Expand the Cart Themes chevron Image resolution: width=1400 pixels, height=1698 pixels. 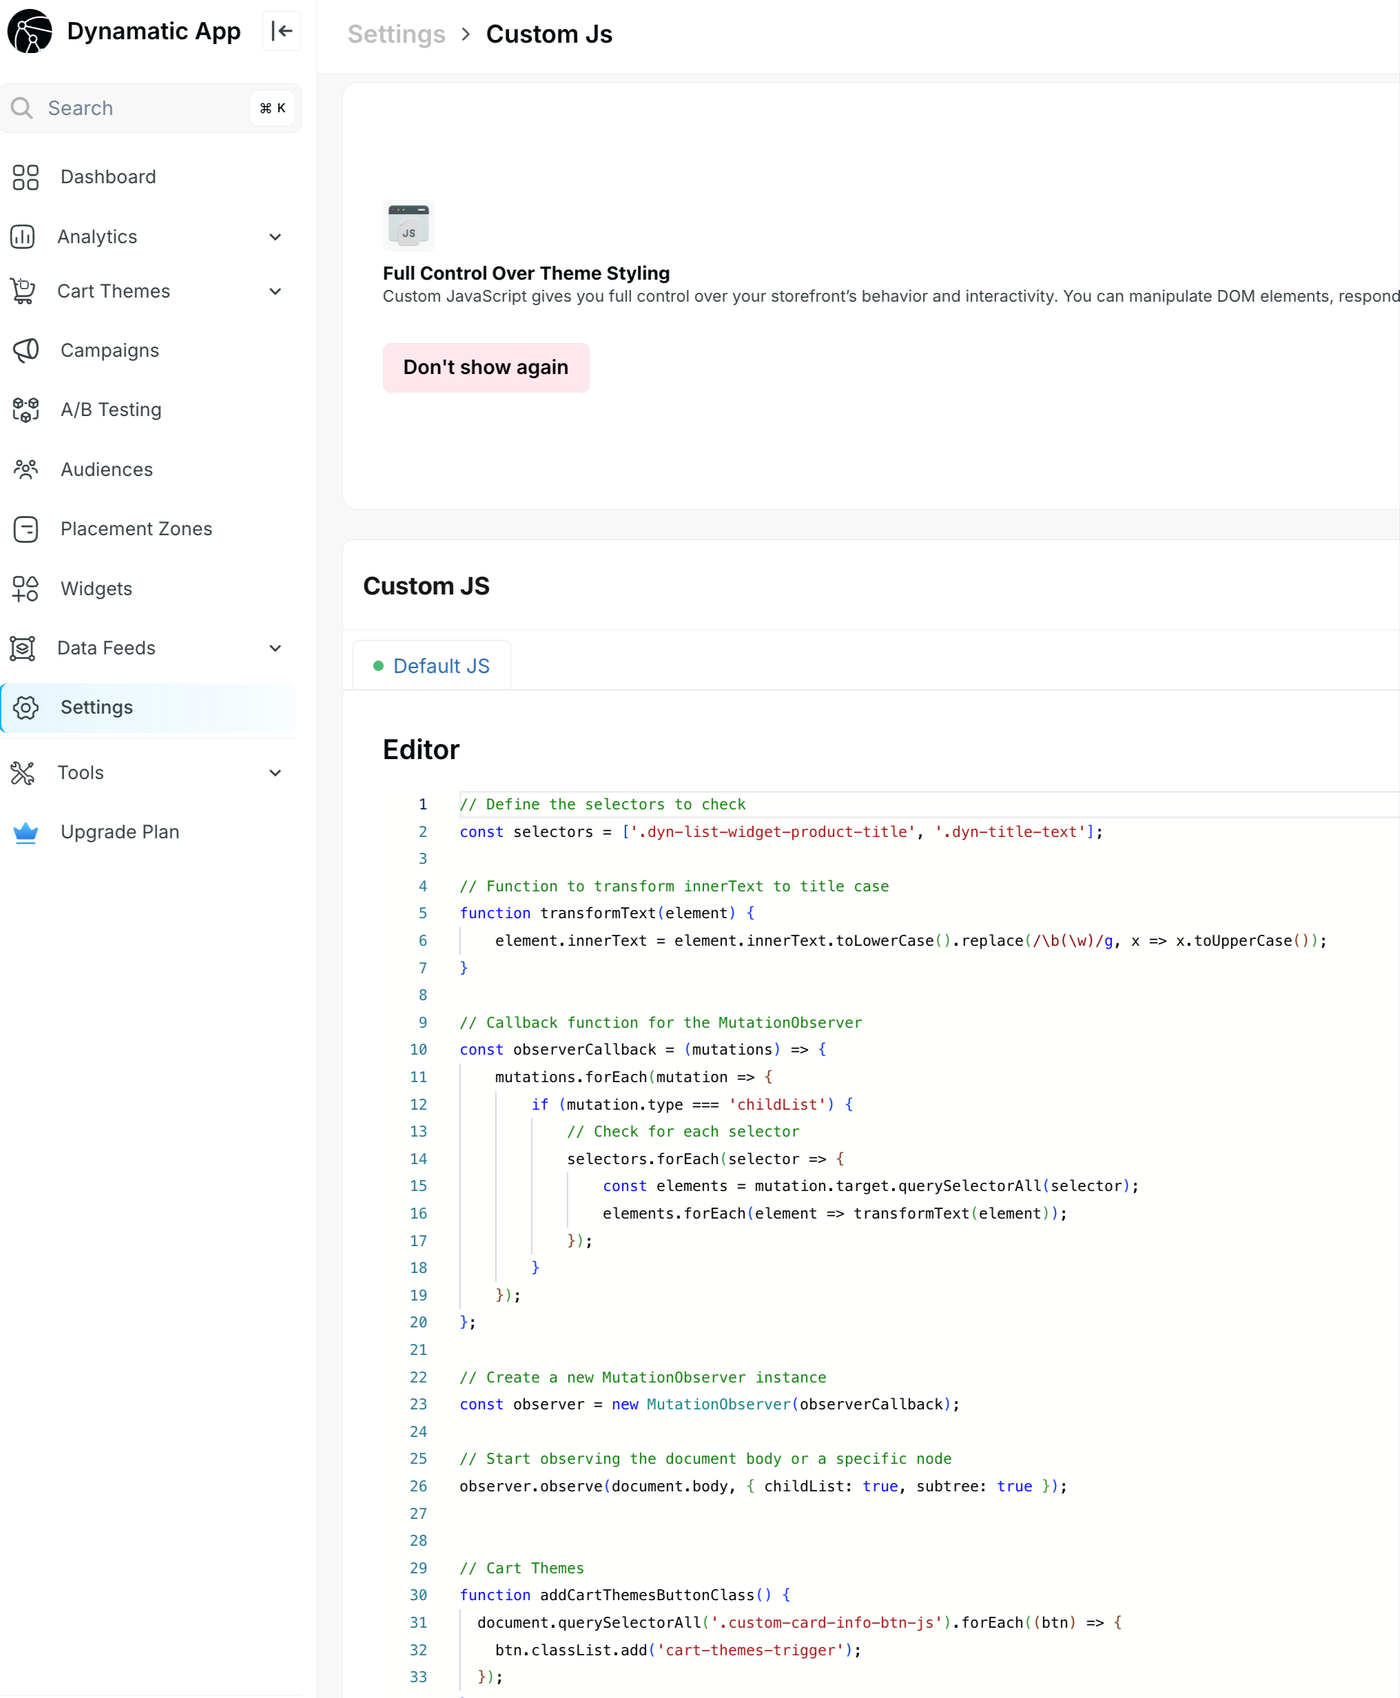pos(275,292)
